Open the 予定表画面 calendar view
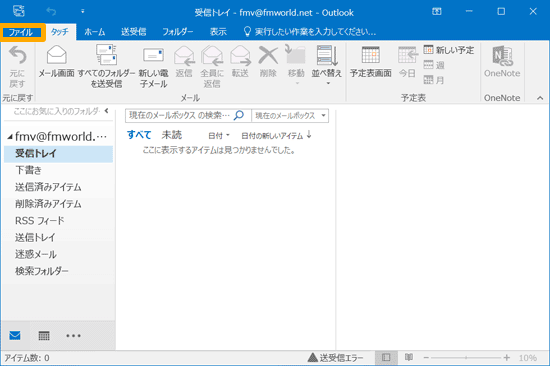The height and width of the screenshot is (366, 550). point(370,61)
